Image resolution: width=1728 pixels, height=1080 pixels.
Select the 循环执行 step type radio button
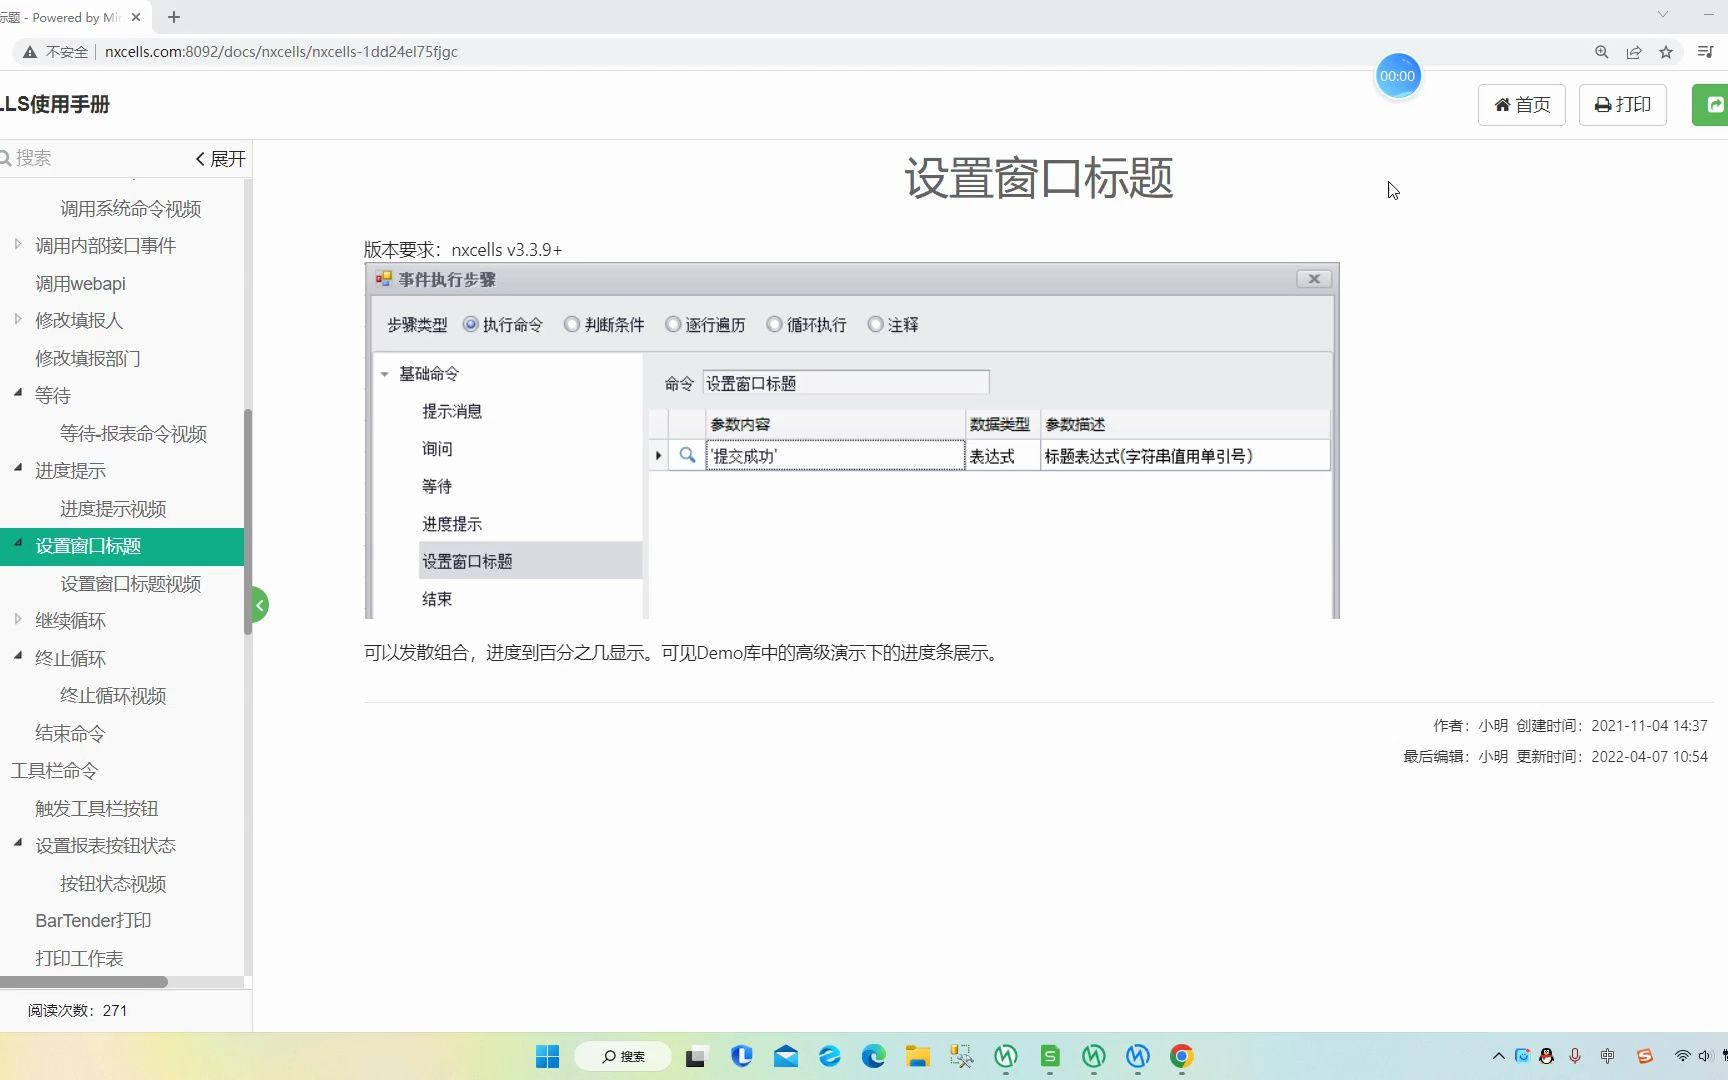tap(774, 324)
